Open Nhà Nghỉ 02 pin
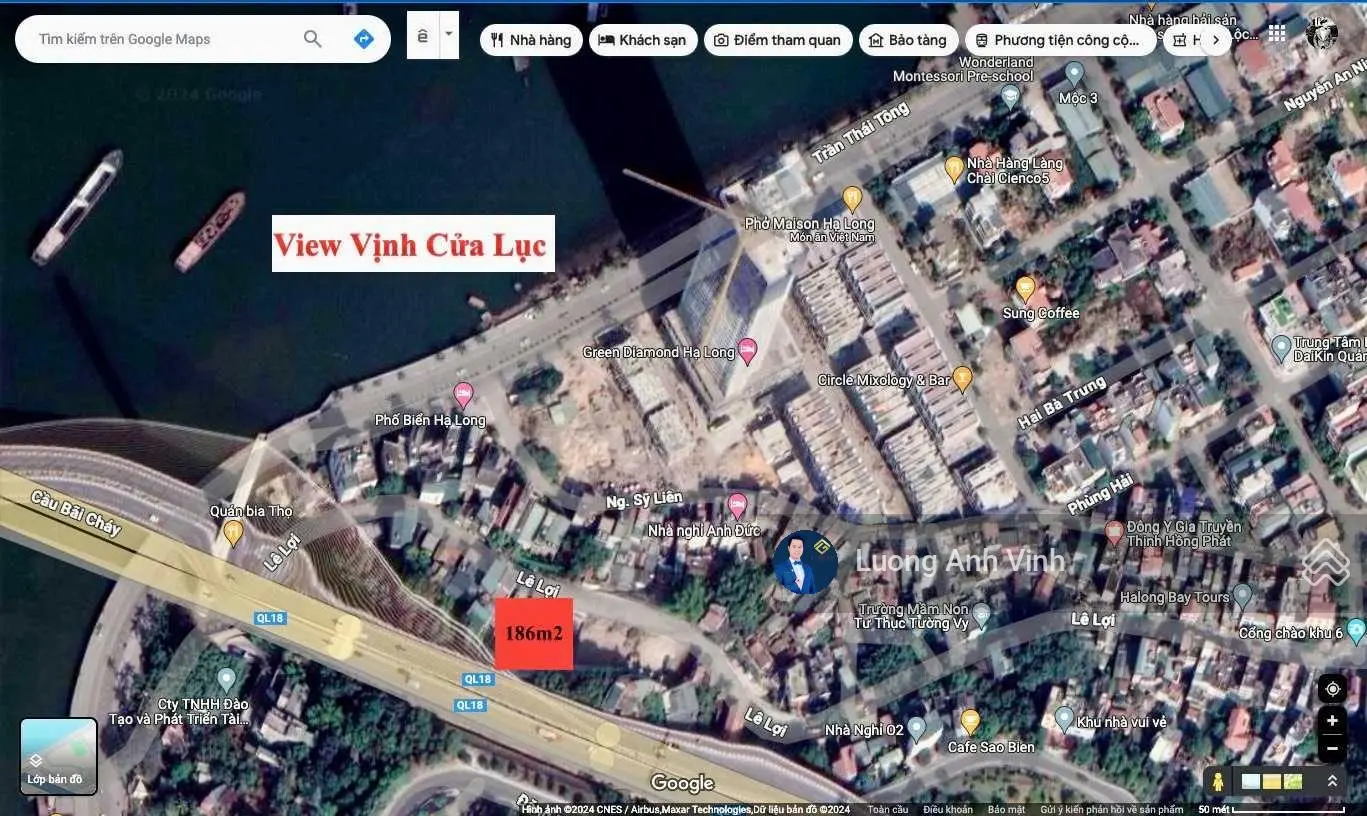This screenshot has width=1367, height=816. point(917,729)
